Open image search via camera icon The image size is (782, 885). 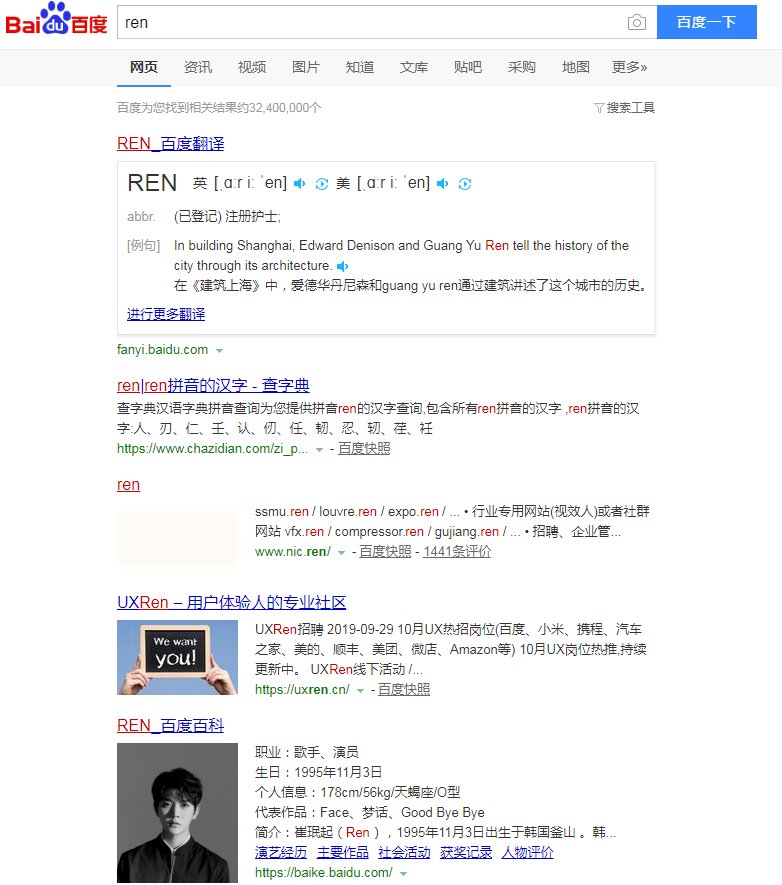click(636, 22)
